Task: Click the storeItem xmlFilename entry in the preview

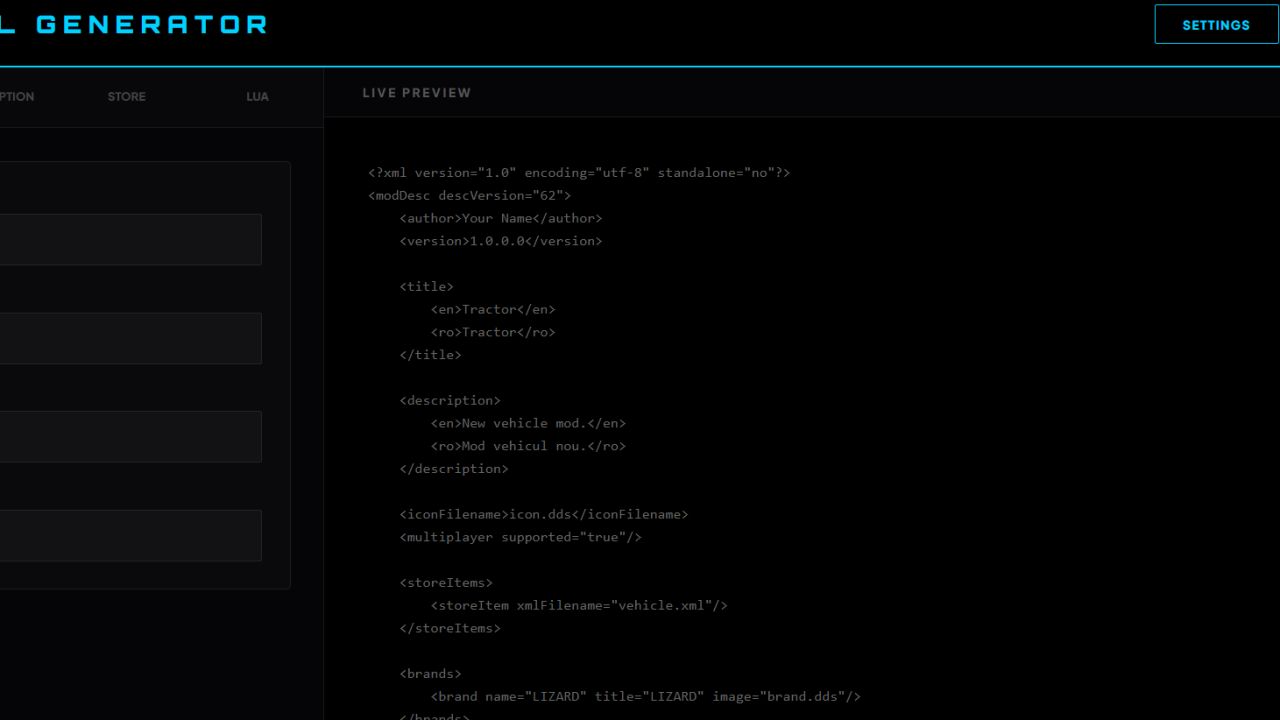Action: (x=578, y=605)
